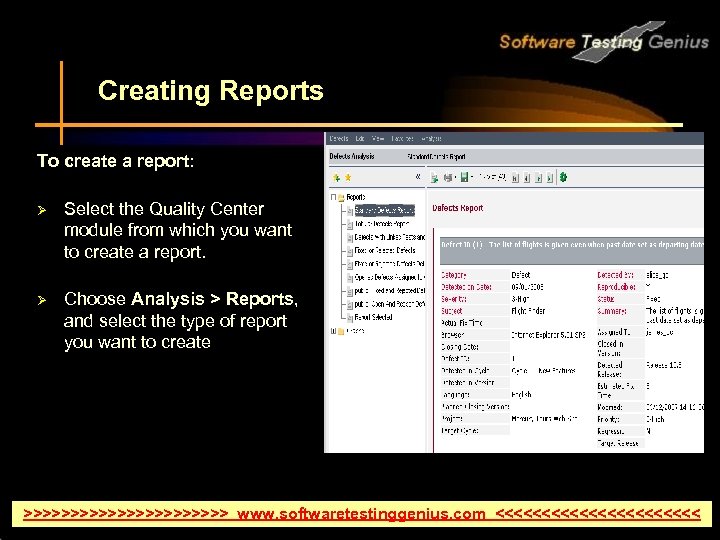720x540 pixels.
Task: Select the Reports folder in tree
Action: [356, 197]
